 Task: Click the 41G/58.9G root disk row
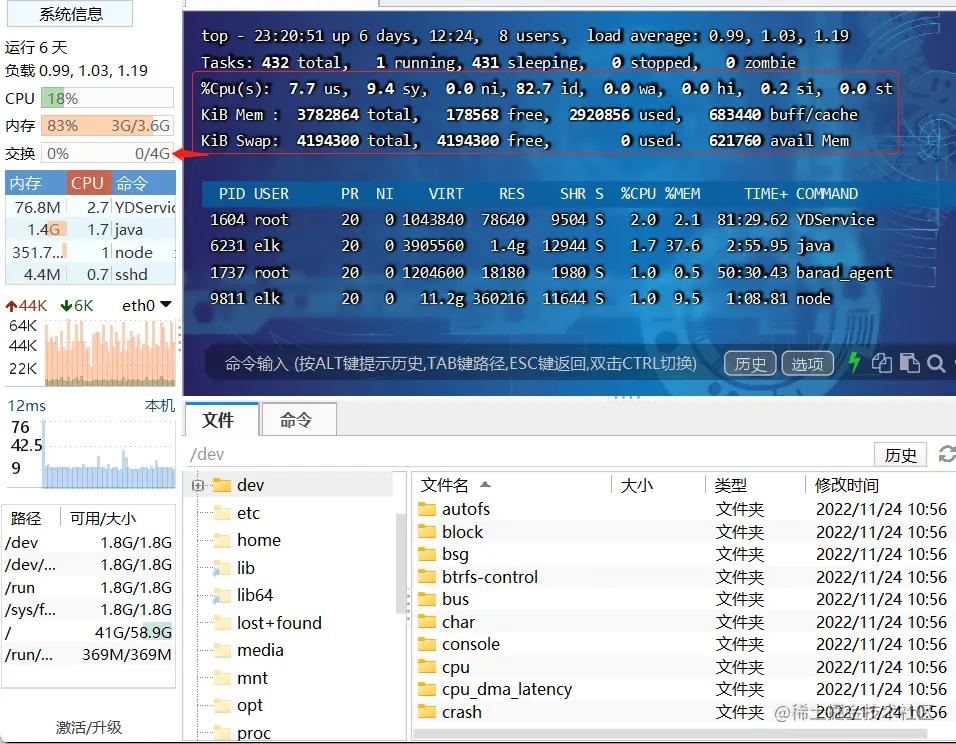[x=88, y=632]
